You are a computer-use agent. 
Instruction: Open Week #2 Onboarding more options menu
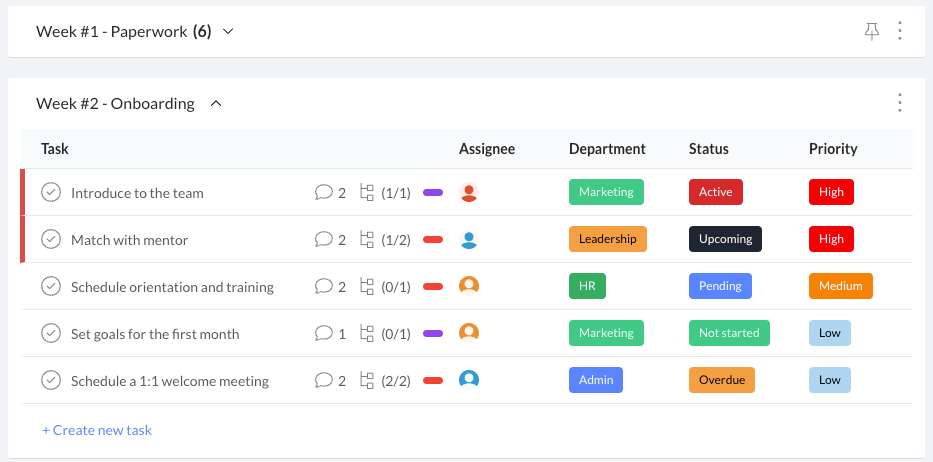coord(900,103)
